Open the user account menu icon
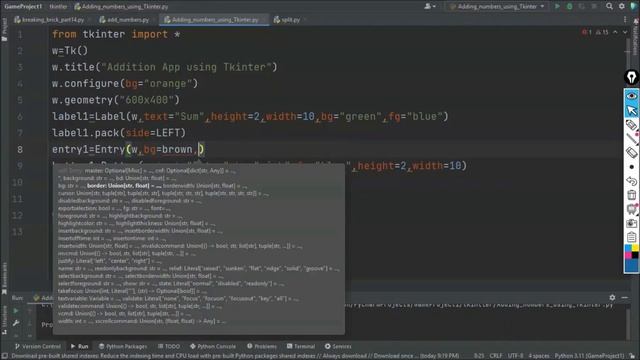Screen dimensions: 640x360 (429, 6)
